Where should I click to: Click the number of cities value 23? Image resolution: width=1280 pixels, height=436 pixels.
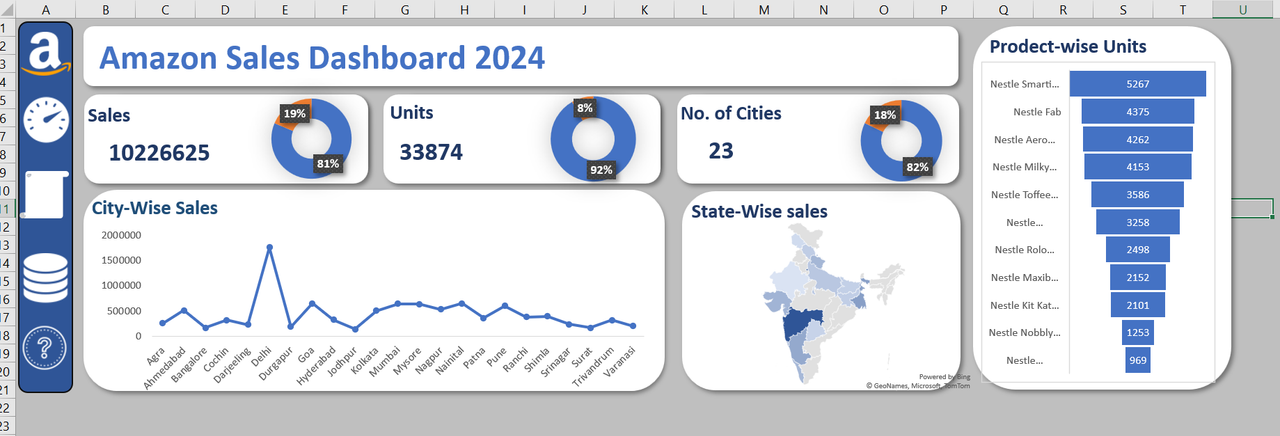[x=721, y=151]
